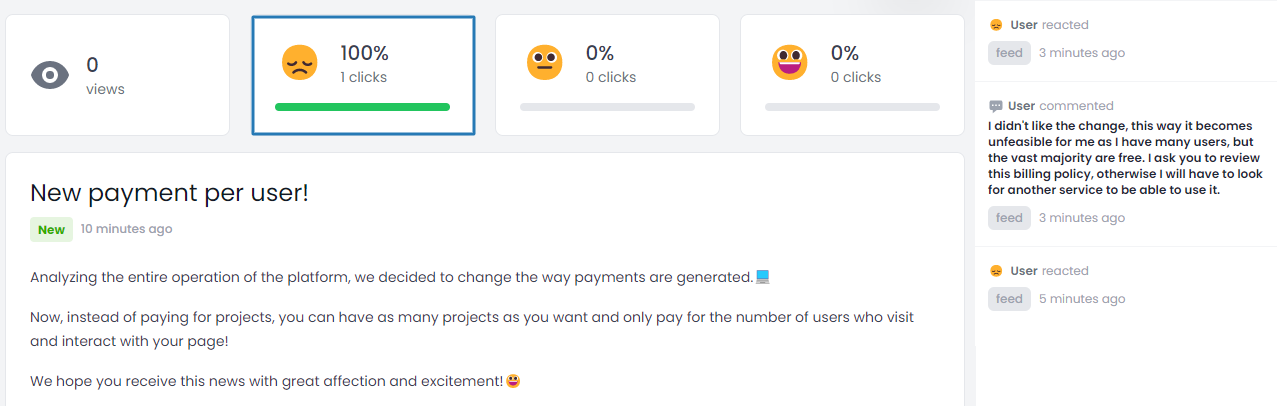1277x406 pixels.
Task: Select the rightmost 0% clicks reaction card
Action: coord(852,75)
